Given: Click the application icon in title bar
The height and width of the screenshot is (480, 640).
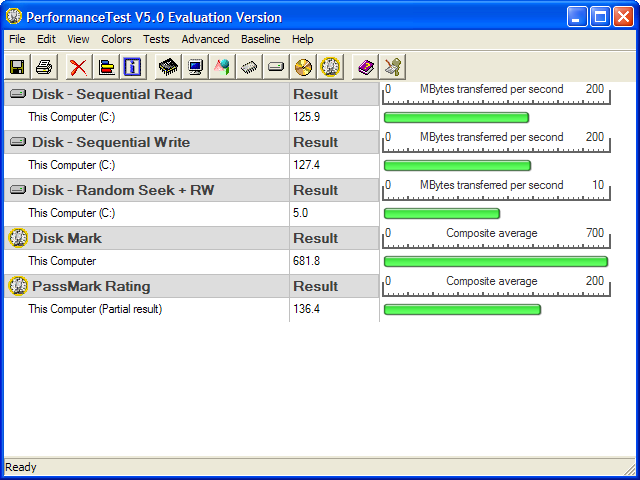Looking at the screenshot, I should tap(14, 16).
